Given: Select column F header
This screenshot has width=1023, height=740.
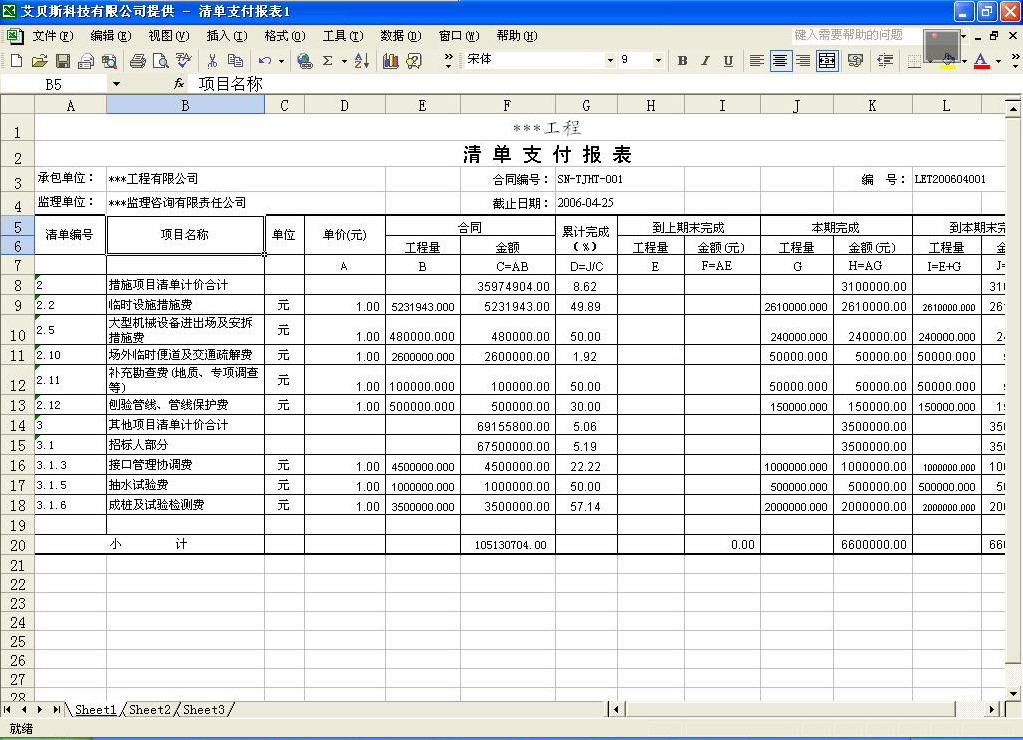Looking at the screenshot, I should pyautogui.click(x=507, y=105).
